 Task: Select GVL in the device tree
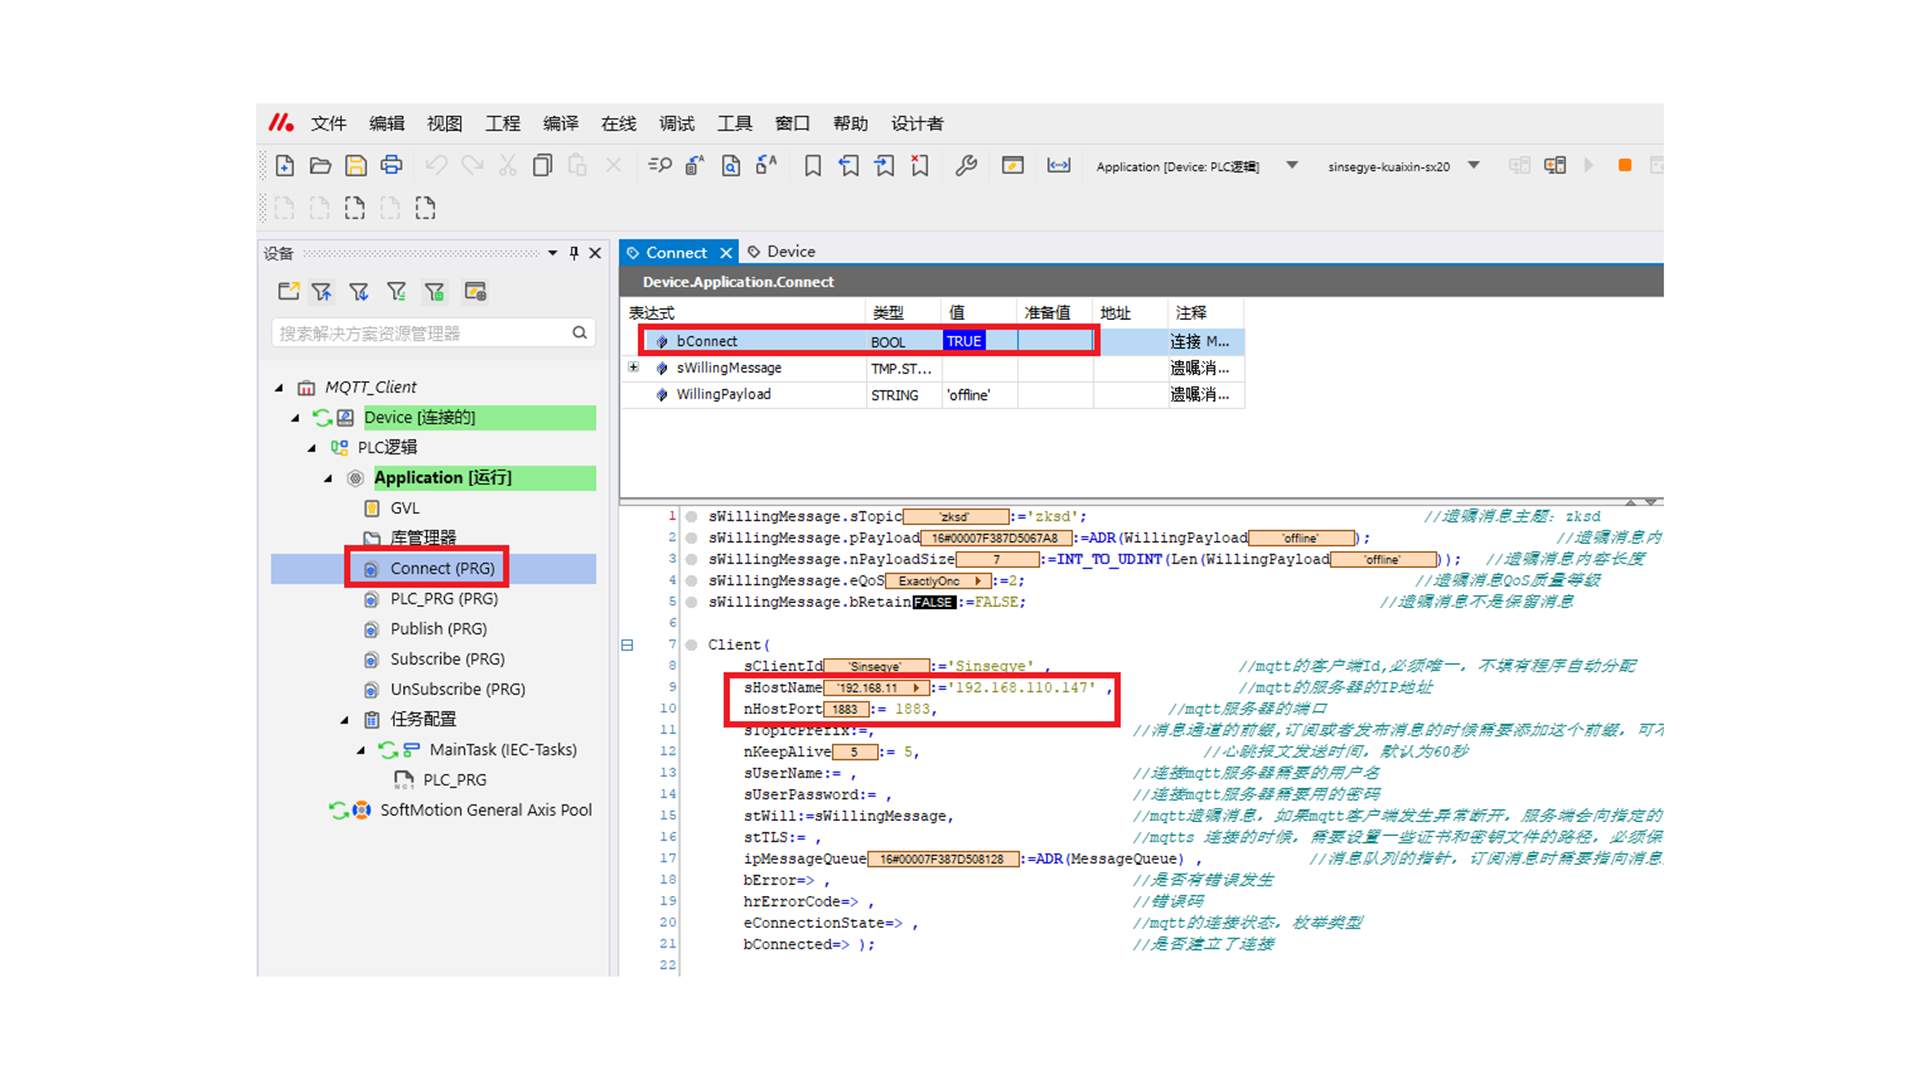(404, 508)
